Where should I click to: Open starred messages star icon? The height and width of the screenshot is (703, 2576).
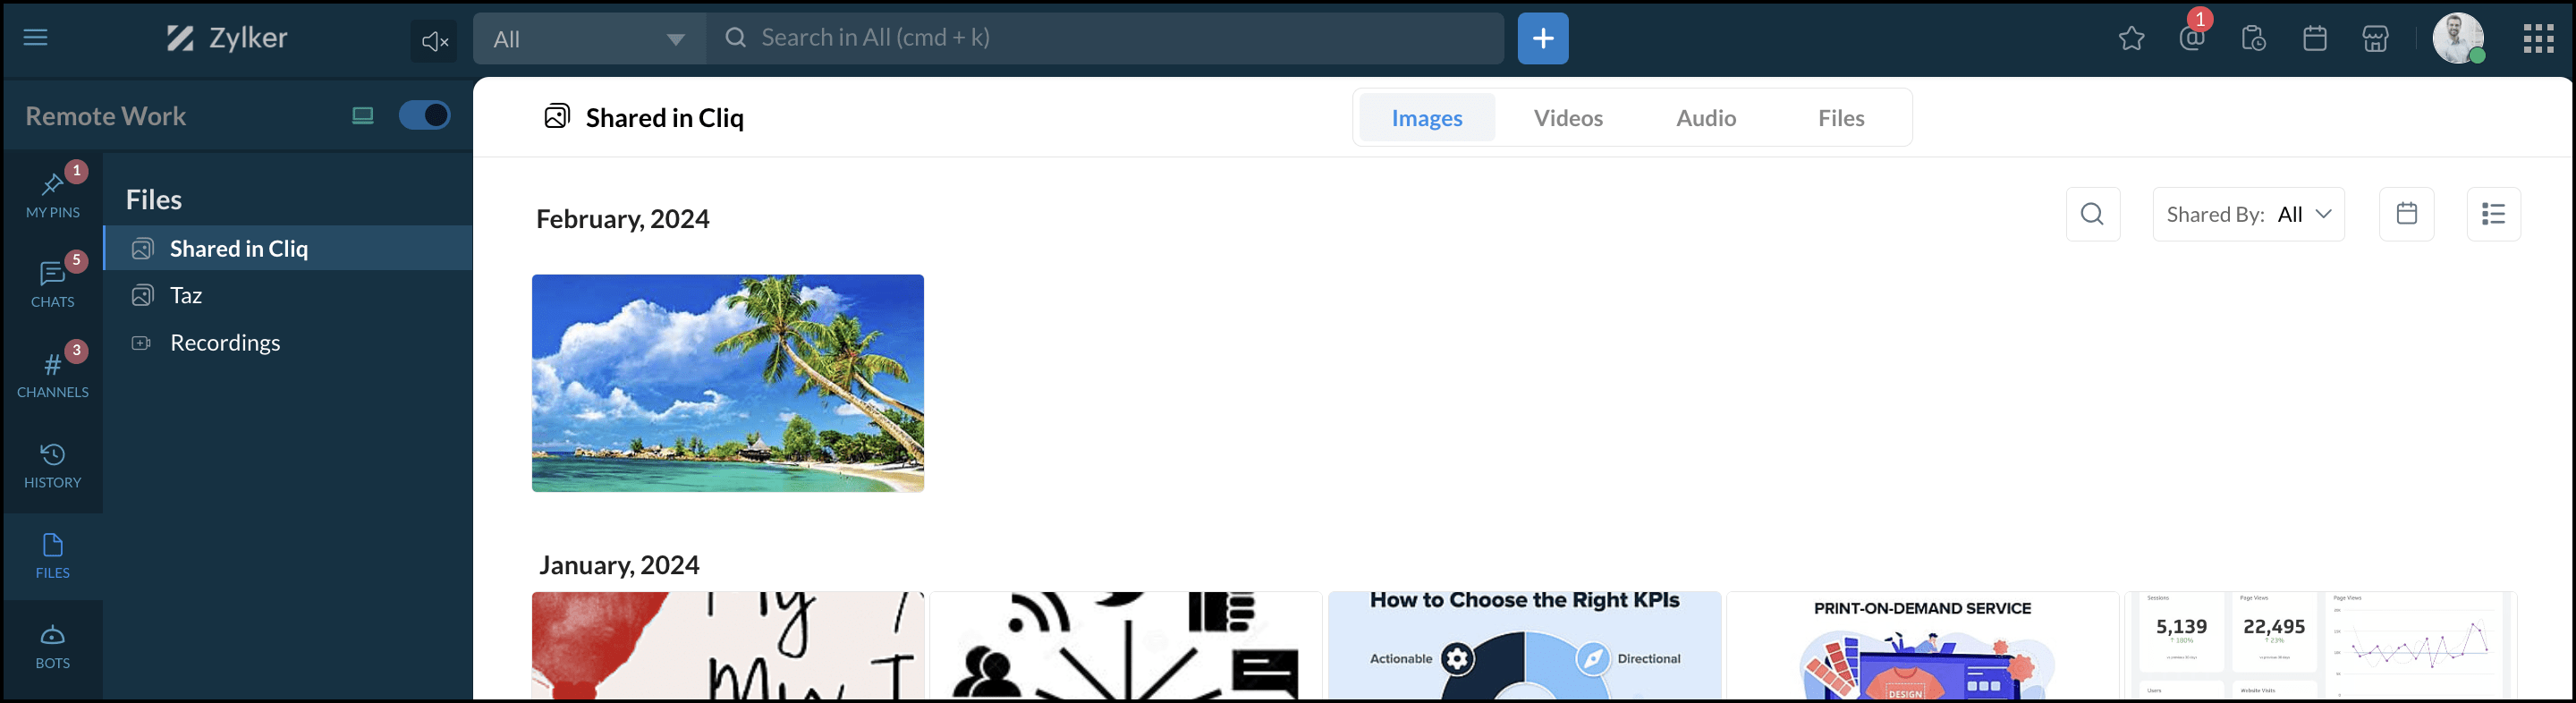point(2131,39)
